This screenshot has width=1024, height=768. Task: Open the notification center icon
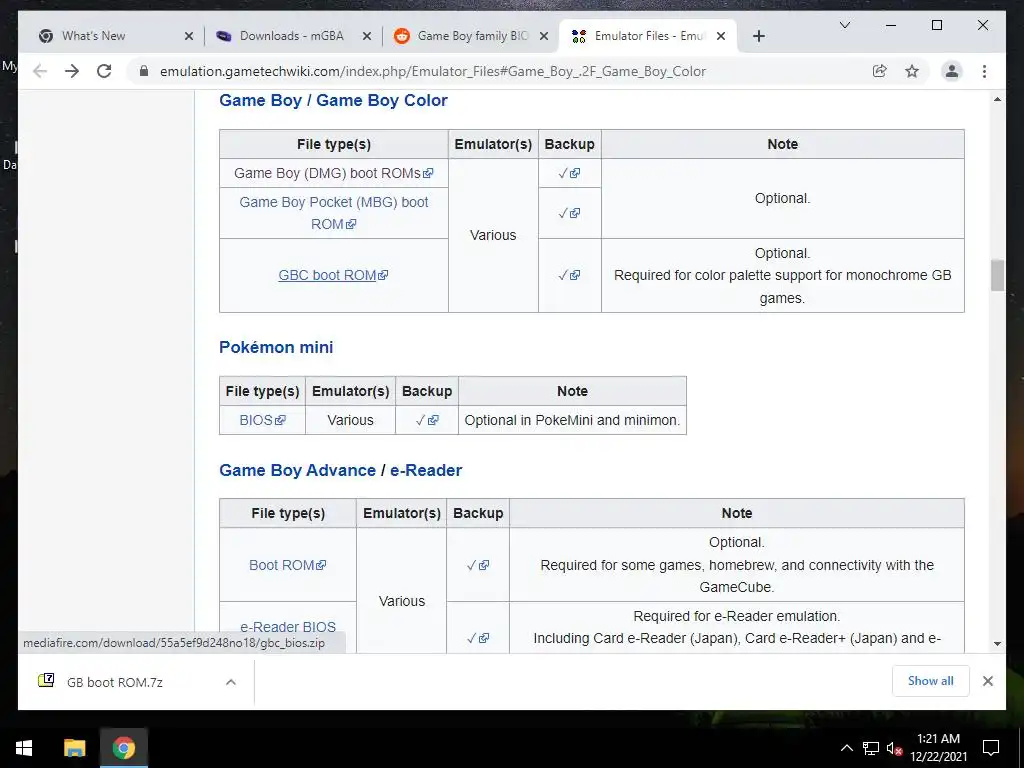991,748
